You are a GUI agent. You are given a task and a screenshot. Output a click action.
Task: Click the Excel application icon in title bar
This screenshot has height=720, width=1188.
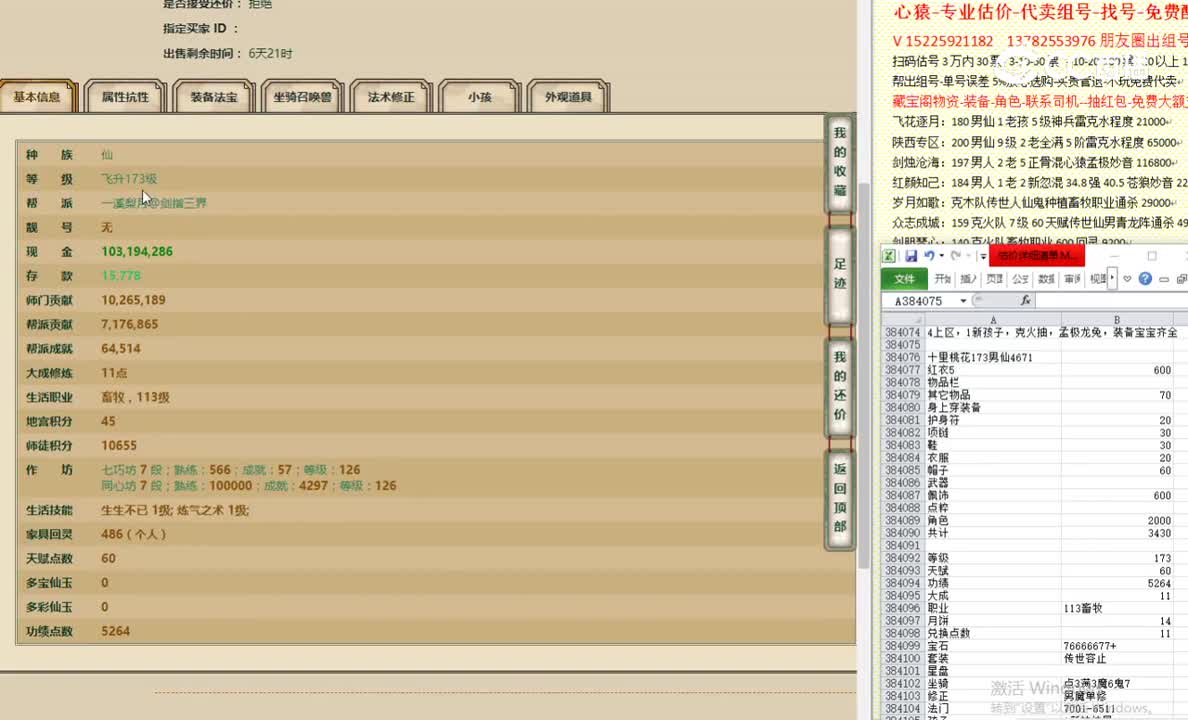[889, 256]
